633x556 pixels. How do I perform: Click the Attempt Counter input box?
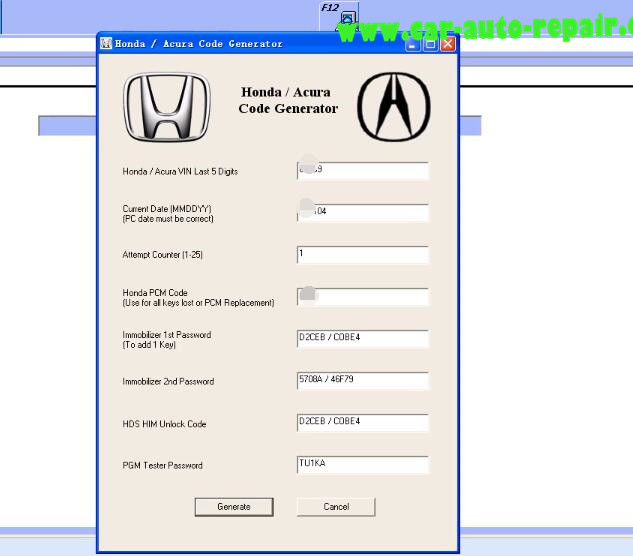tap(363, 255)
